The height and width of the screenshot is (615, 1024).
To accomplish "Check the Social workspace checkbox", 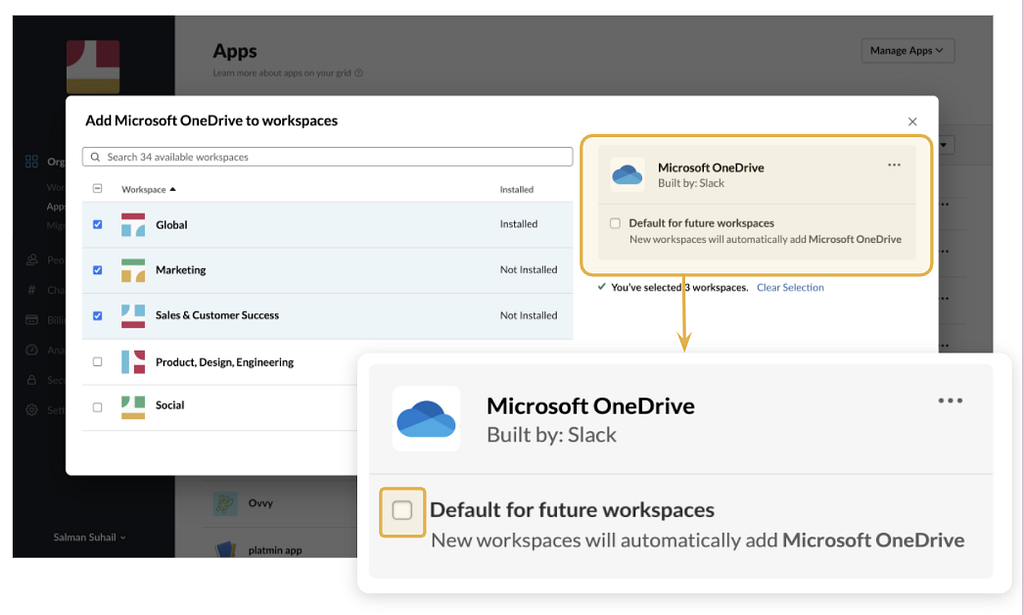I will [97, 407].
